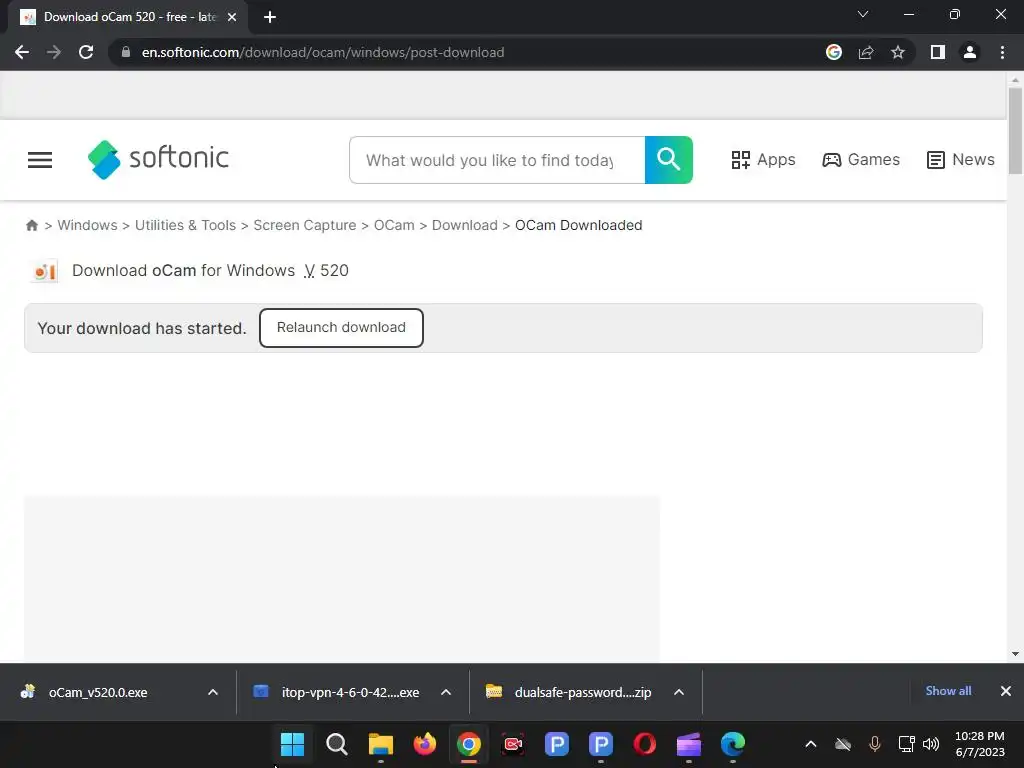
Task: Click the Google icon in the address bar
Action: [x=833, y=52]
